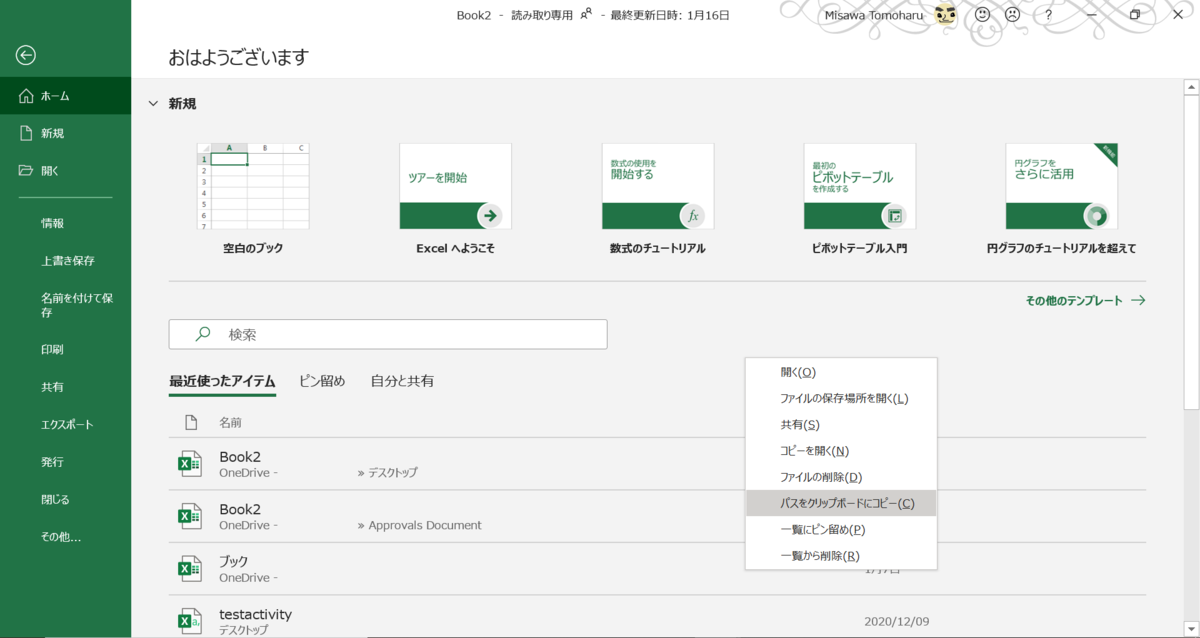Viewport: 1200px width, 638px height.
Task: Click the smiley feedback face icon
Action: [982, 15]
